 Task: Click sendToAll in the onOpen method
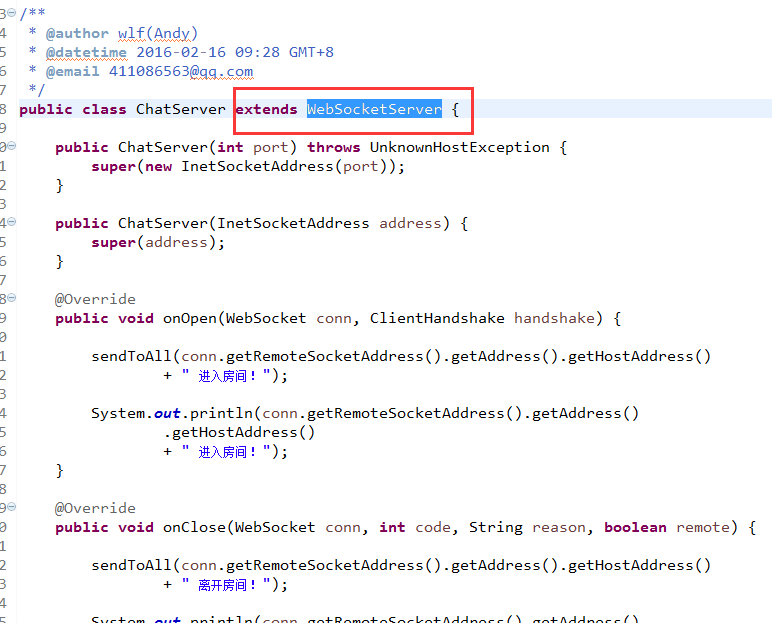[131, 356]
